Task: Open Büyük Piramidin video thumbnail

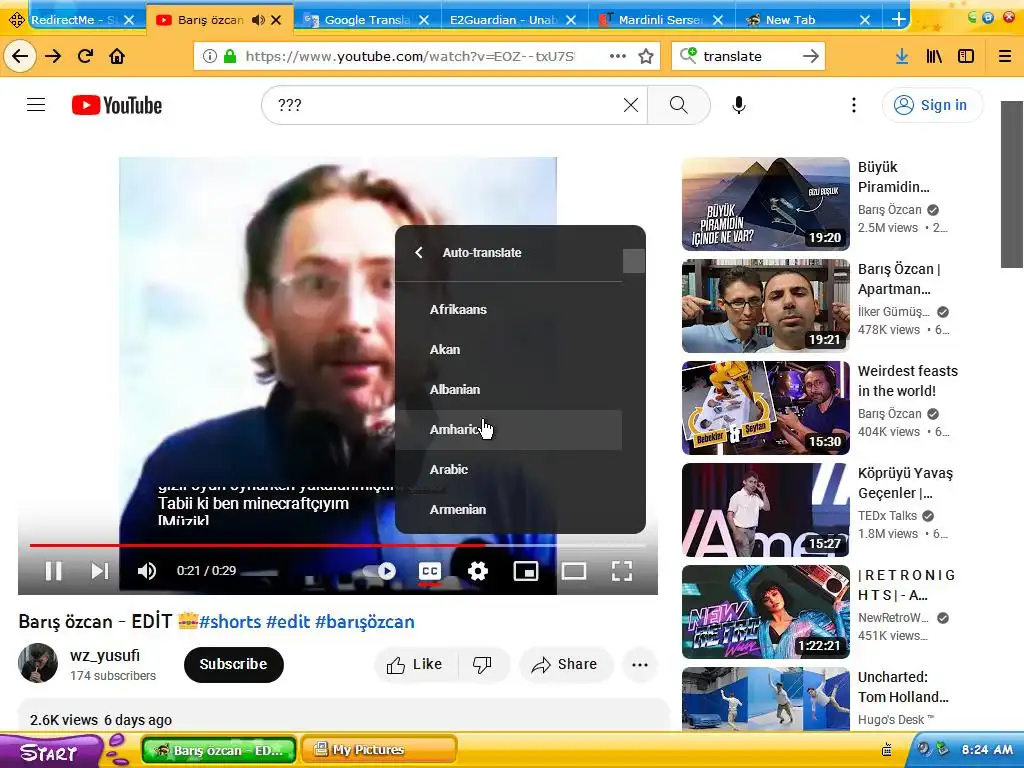Action: pos(765,204)
